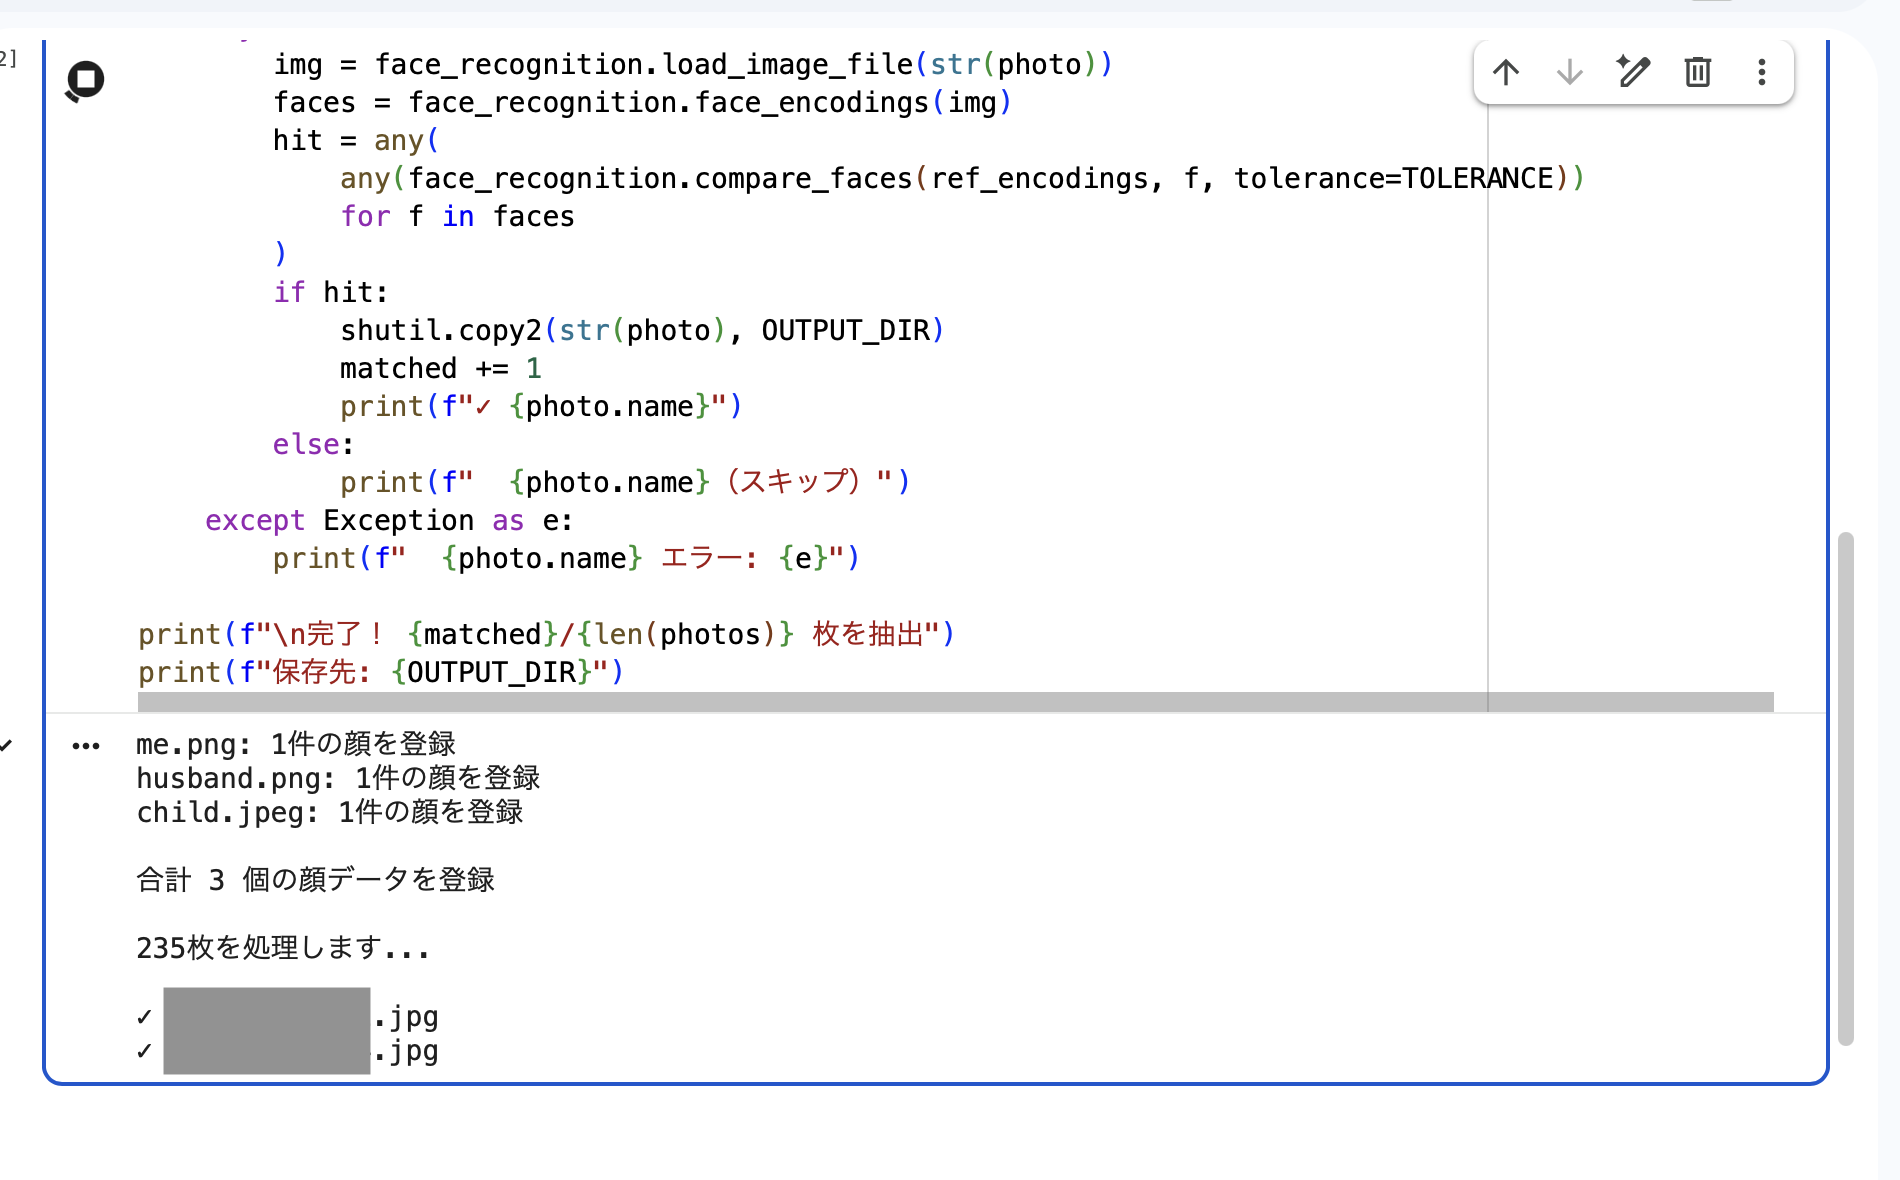Click the "235枚を処理します..." output text
Viewport: 1900px width, 1180px height.
282,948
